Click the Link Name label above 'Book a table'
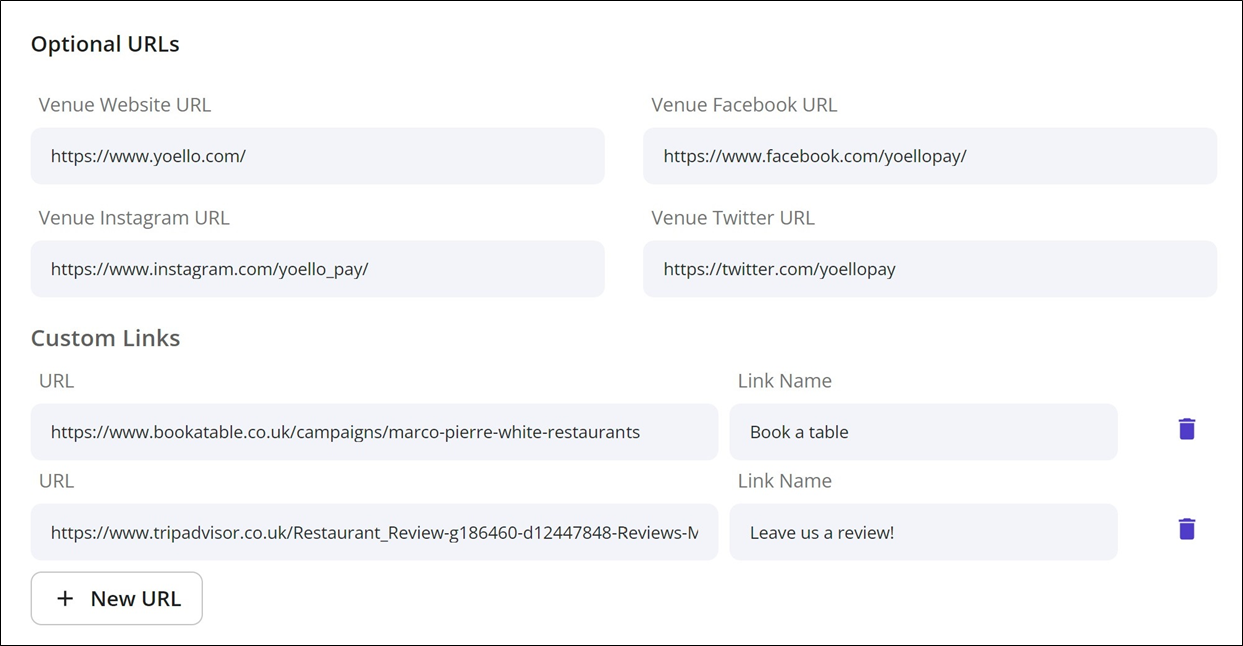The height and width of the screenshot is (646, 1243). (x=784, y=381)
